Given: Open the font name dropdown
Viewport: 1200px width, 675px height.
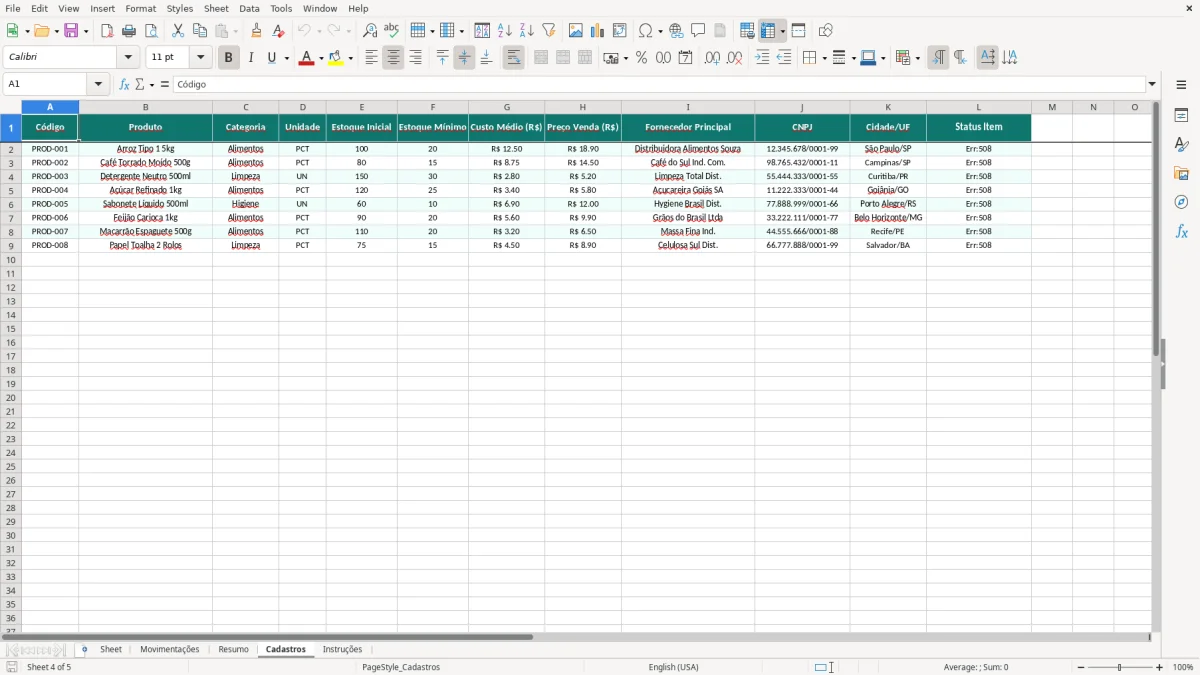Looking at the screenshot, I should pyautogui.click(x=128, y=58).
